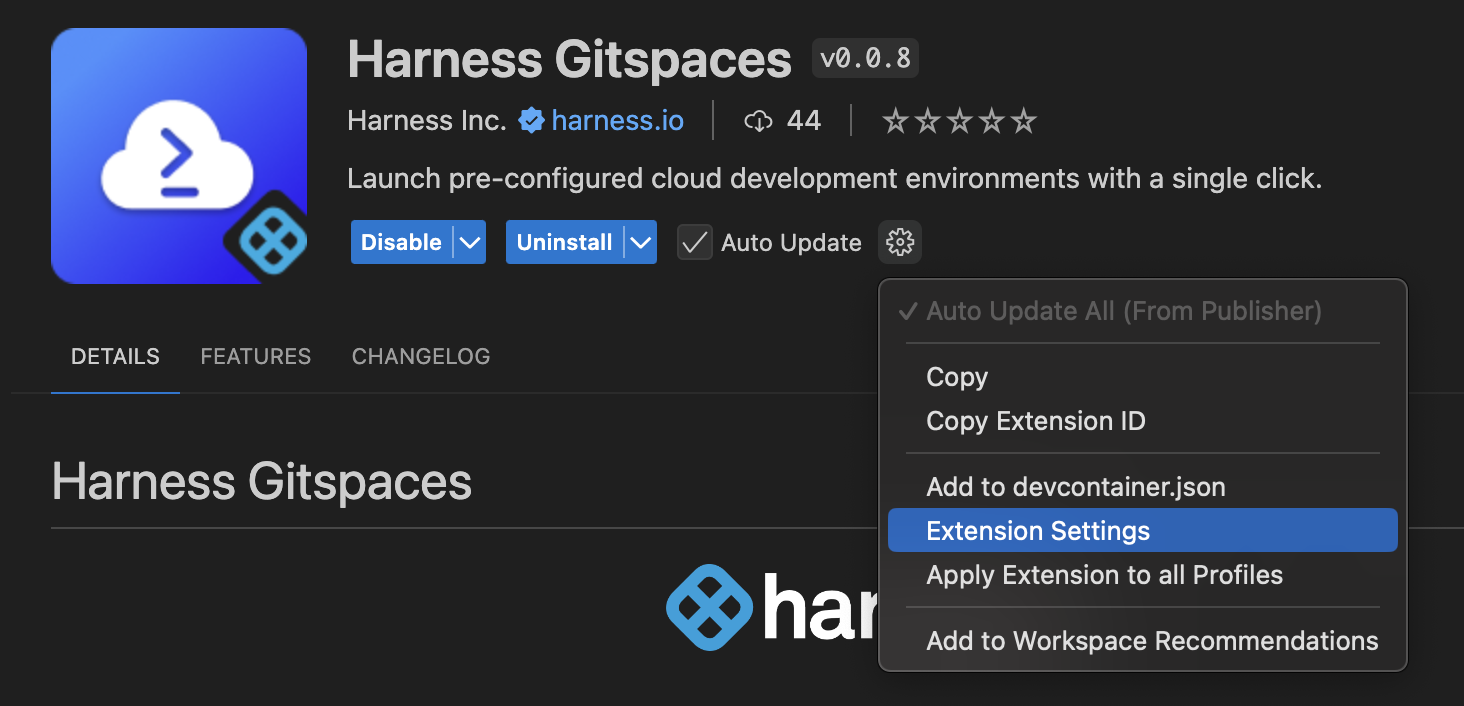
Task: Expand the Disable button dropdown arrow
Action: click(469, 242)
